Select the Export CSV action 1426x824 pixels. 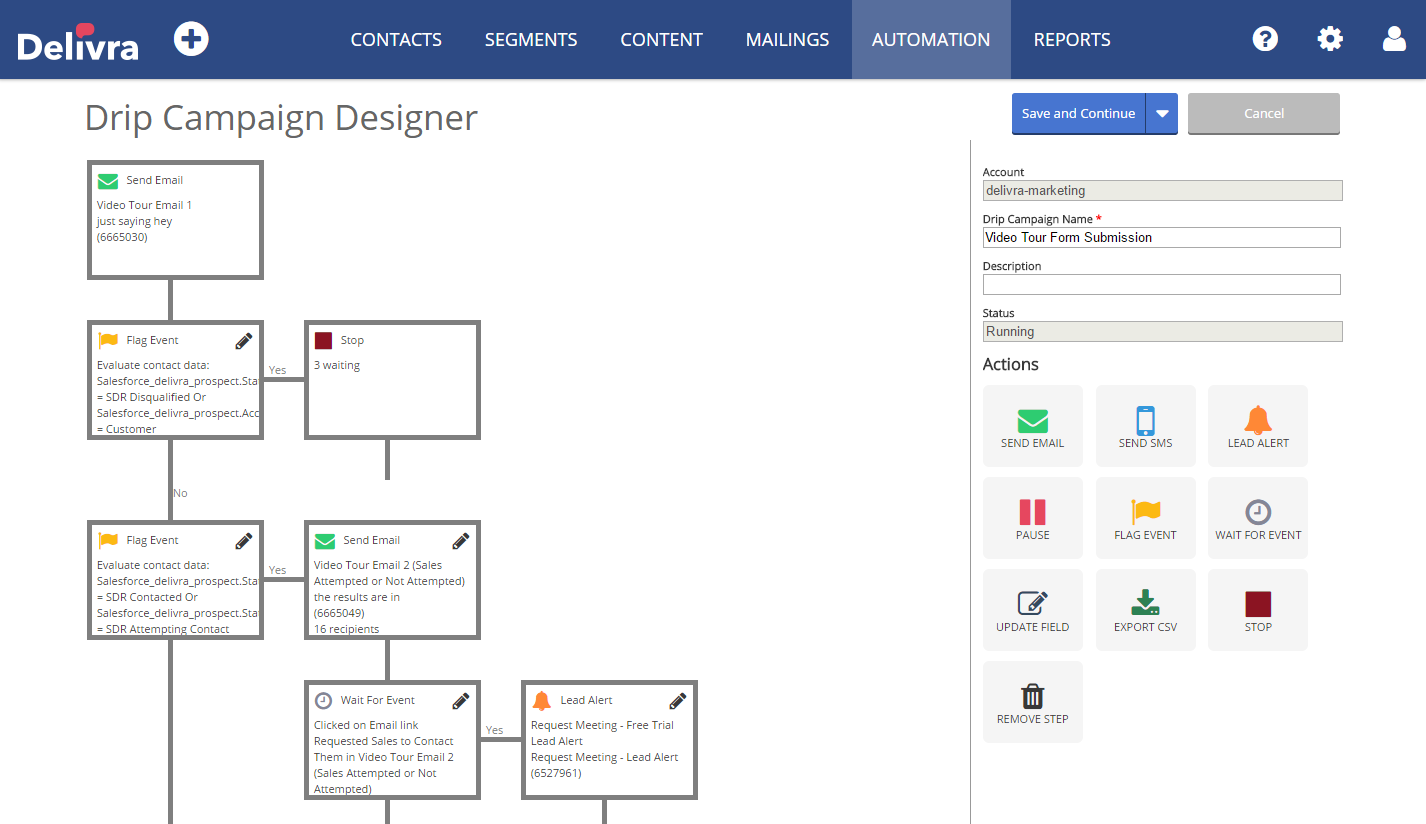click(x=1146, y=610)
